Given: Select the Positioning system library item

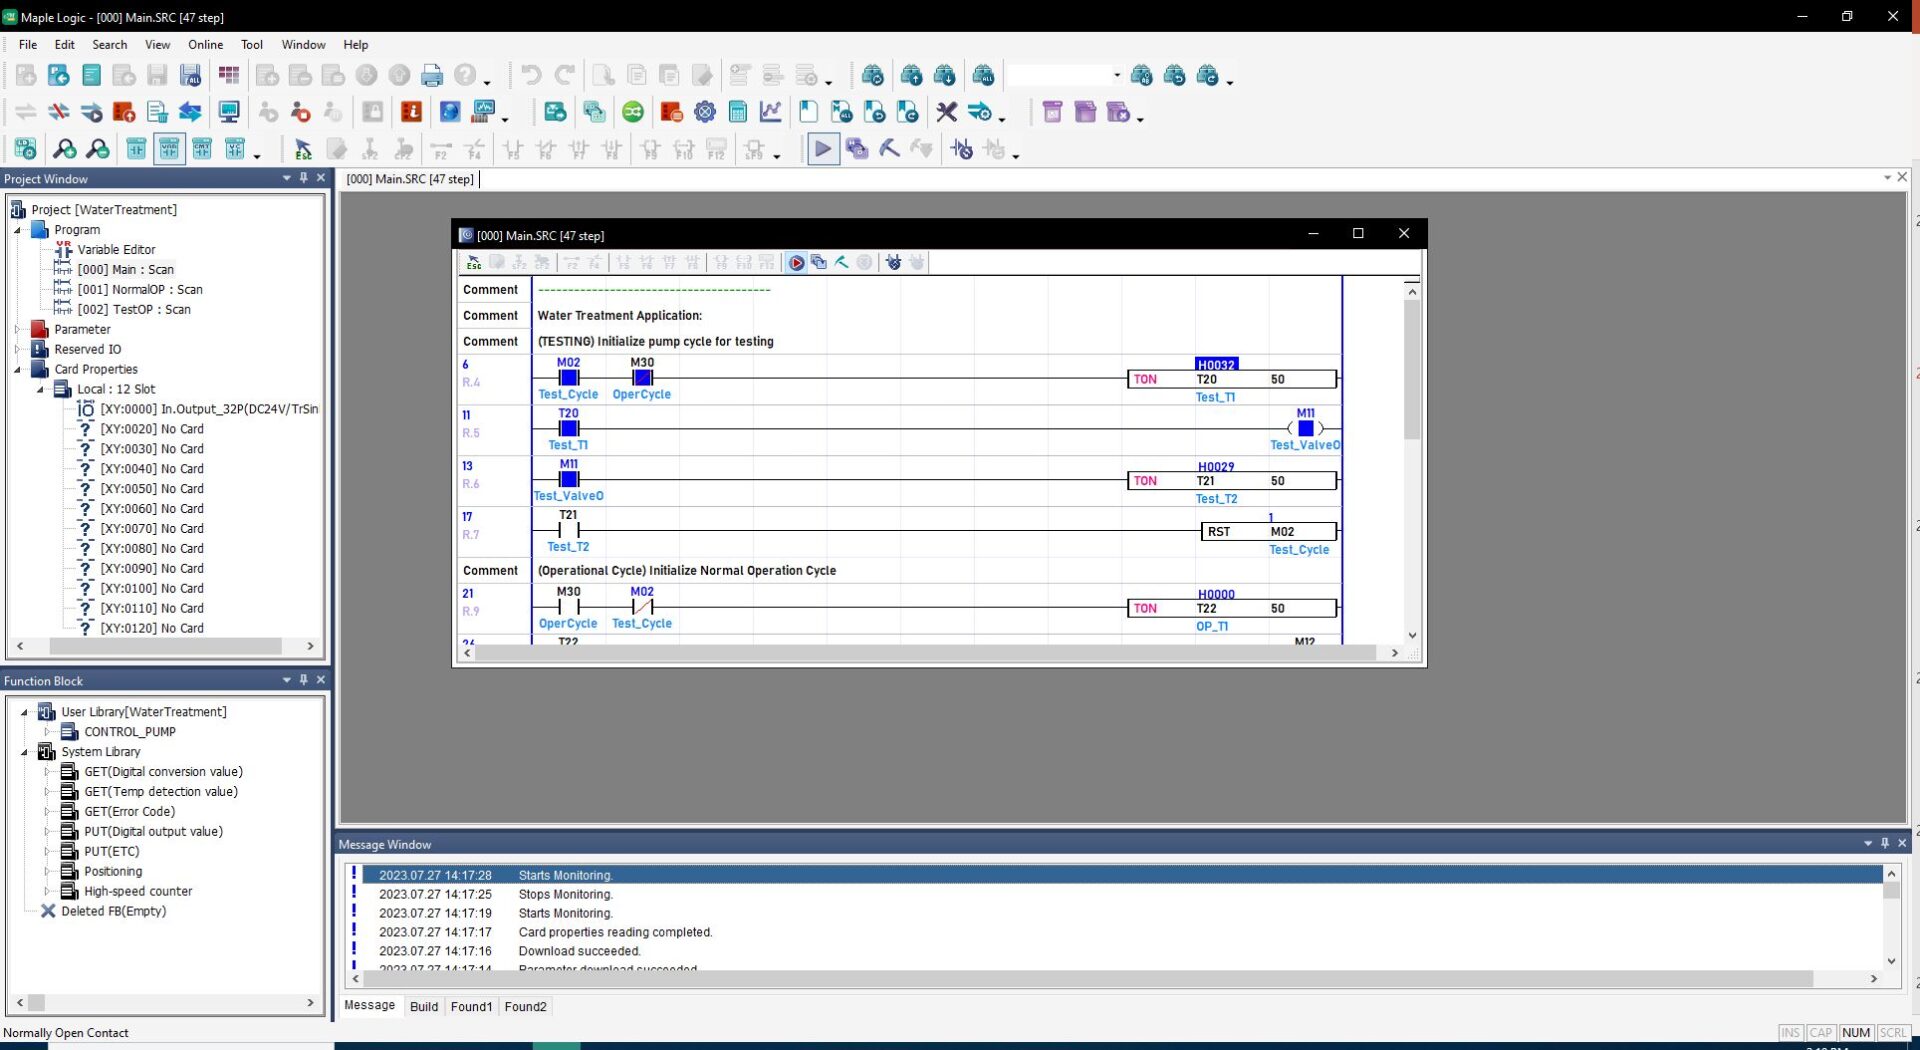Looking at the screenshot, I should [113, 872].
